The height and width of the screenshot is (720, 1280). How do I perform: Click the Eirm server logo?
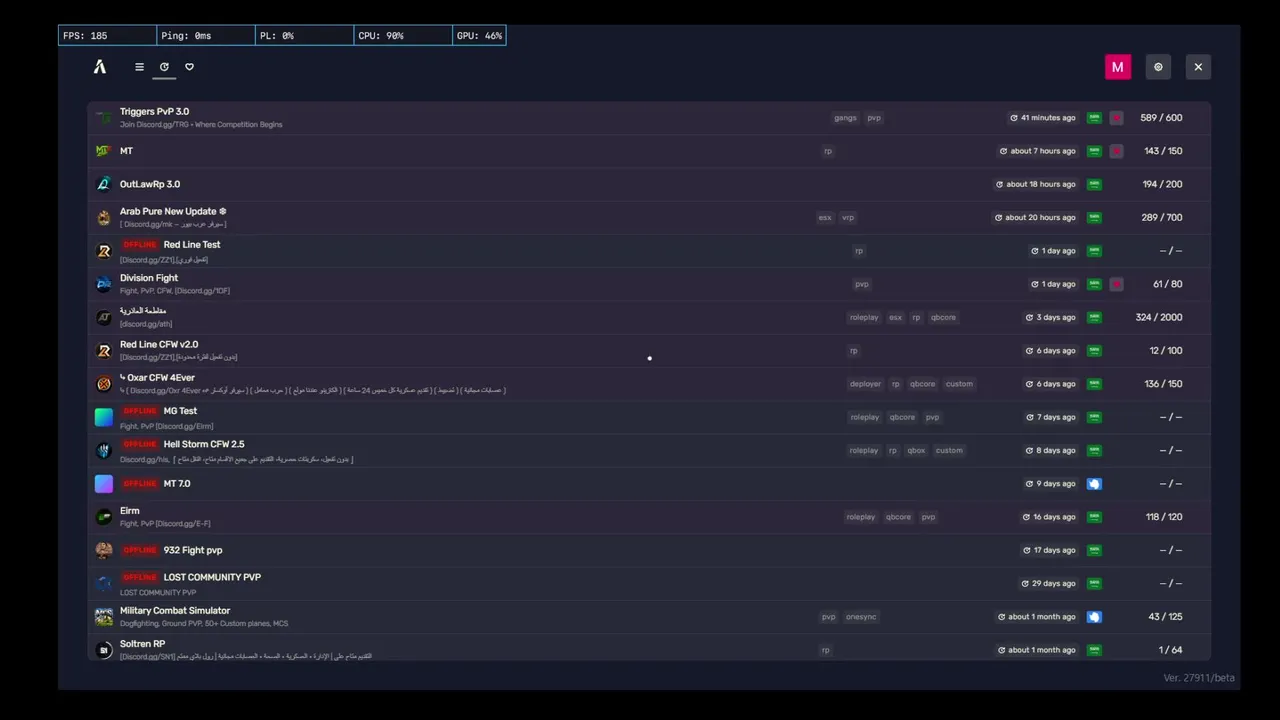[104, 517]
